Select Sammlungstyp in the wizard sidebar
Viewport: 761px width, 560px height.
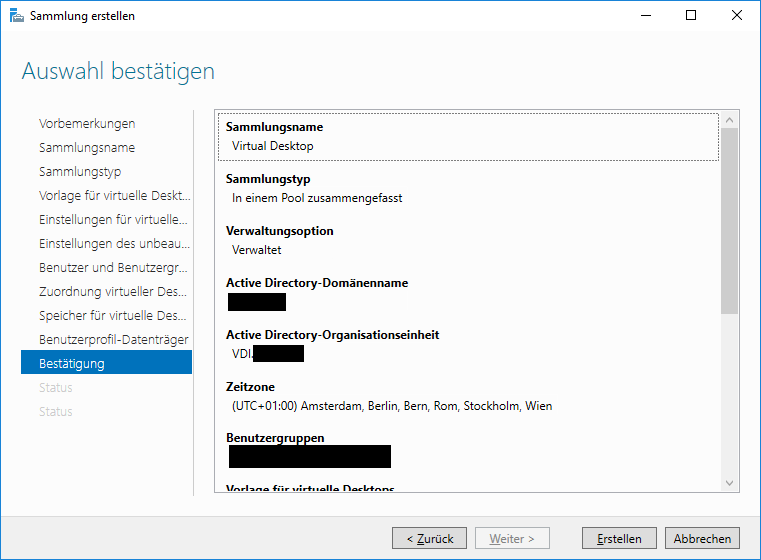coord(80,172)
